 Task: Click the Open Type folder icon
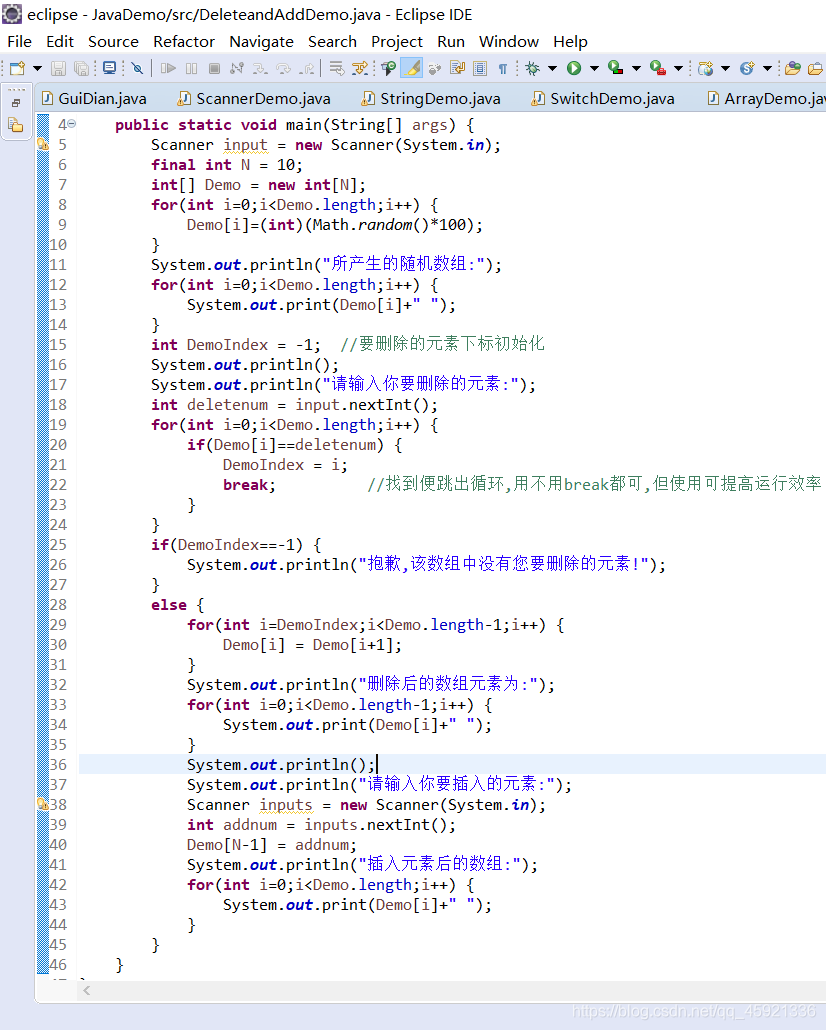tap(793, 68)
